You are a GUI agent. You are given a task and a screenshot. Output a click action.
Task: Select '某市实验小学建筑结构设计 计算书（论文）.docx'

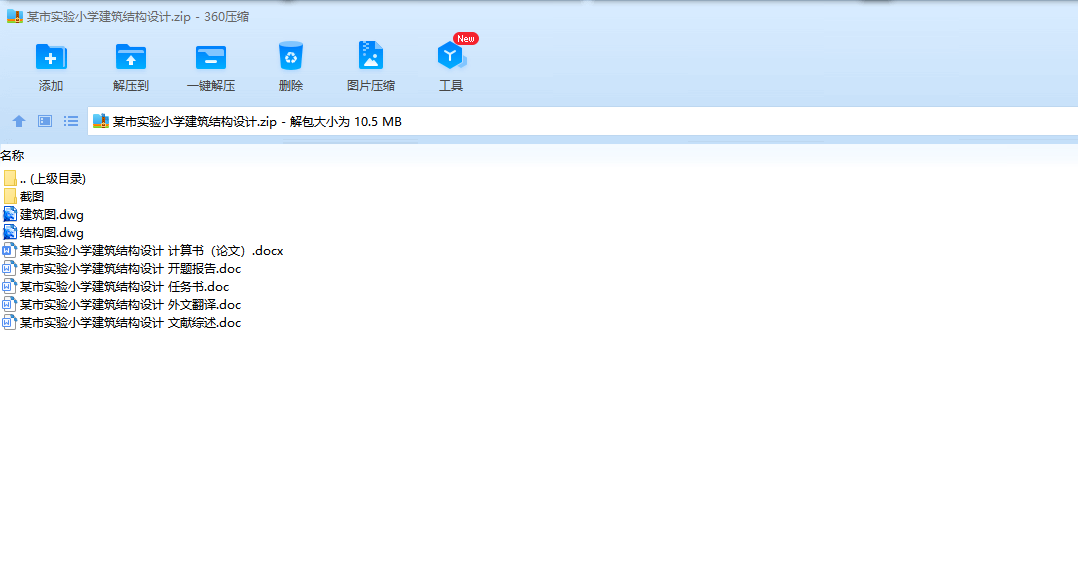tap(151, 251)
